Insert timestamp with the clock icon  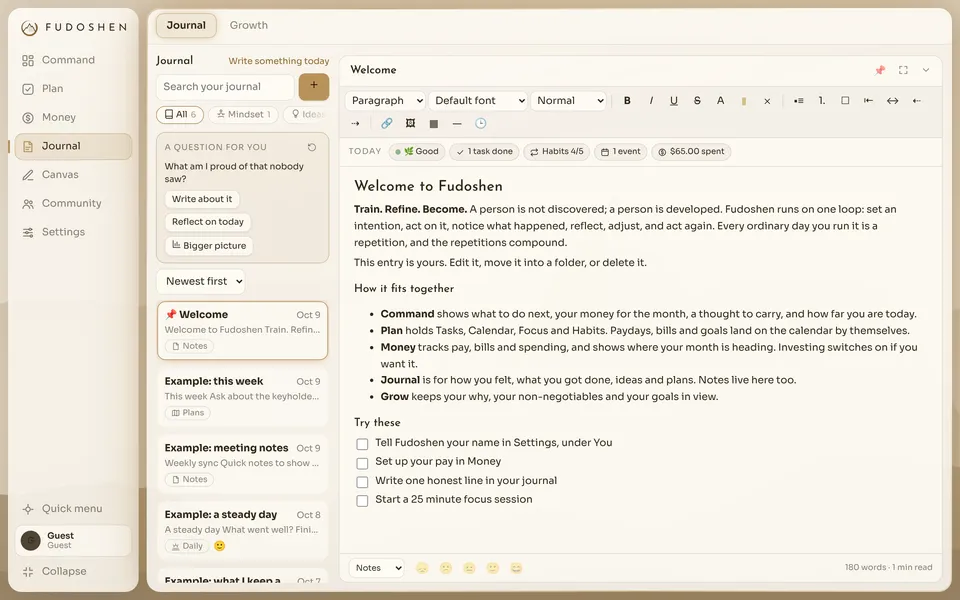coord(481,124)
